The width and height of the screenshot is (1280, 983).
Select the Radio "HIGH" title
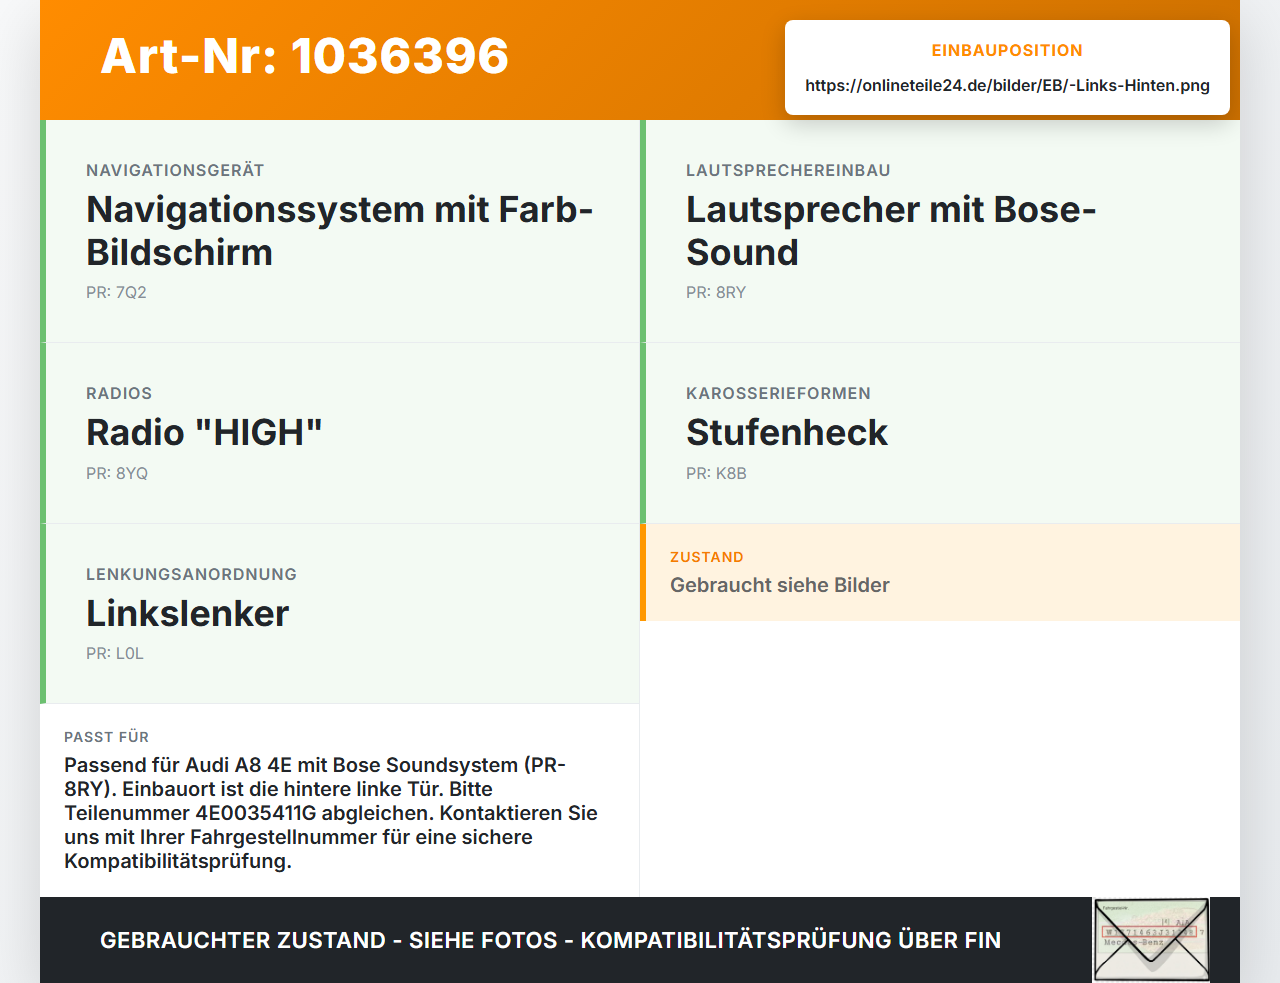(x=204, y=433)
